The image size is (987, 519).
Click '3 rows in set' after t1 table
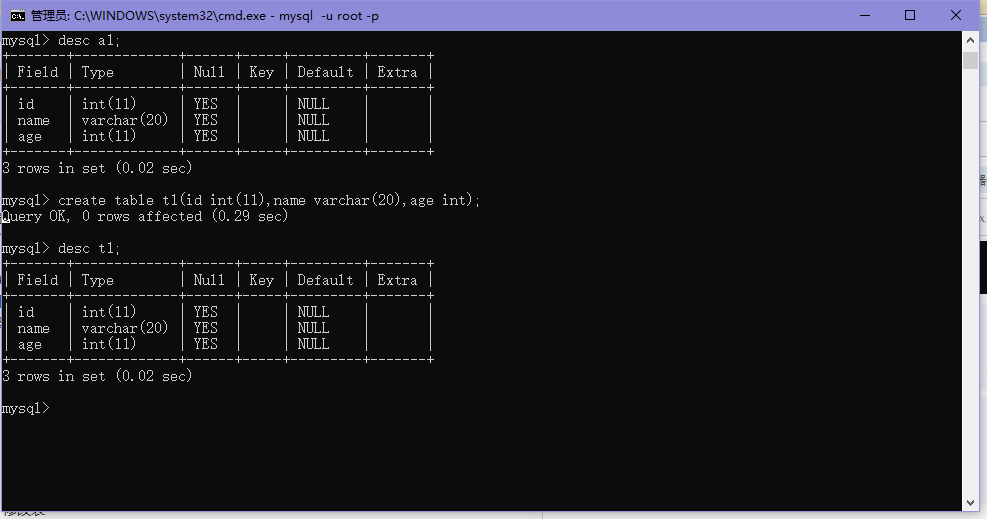97,376
